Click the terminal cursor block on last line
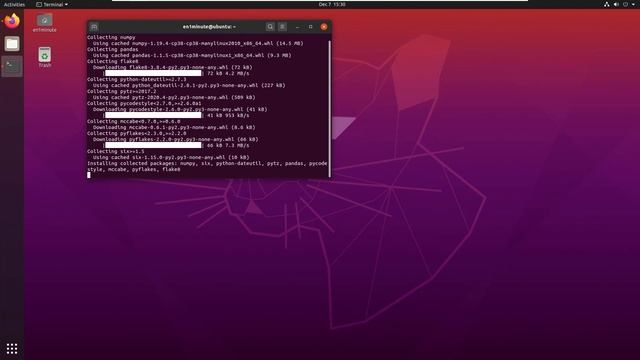 [89, 175]
